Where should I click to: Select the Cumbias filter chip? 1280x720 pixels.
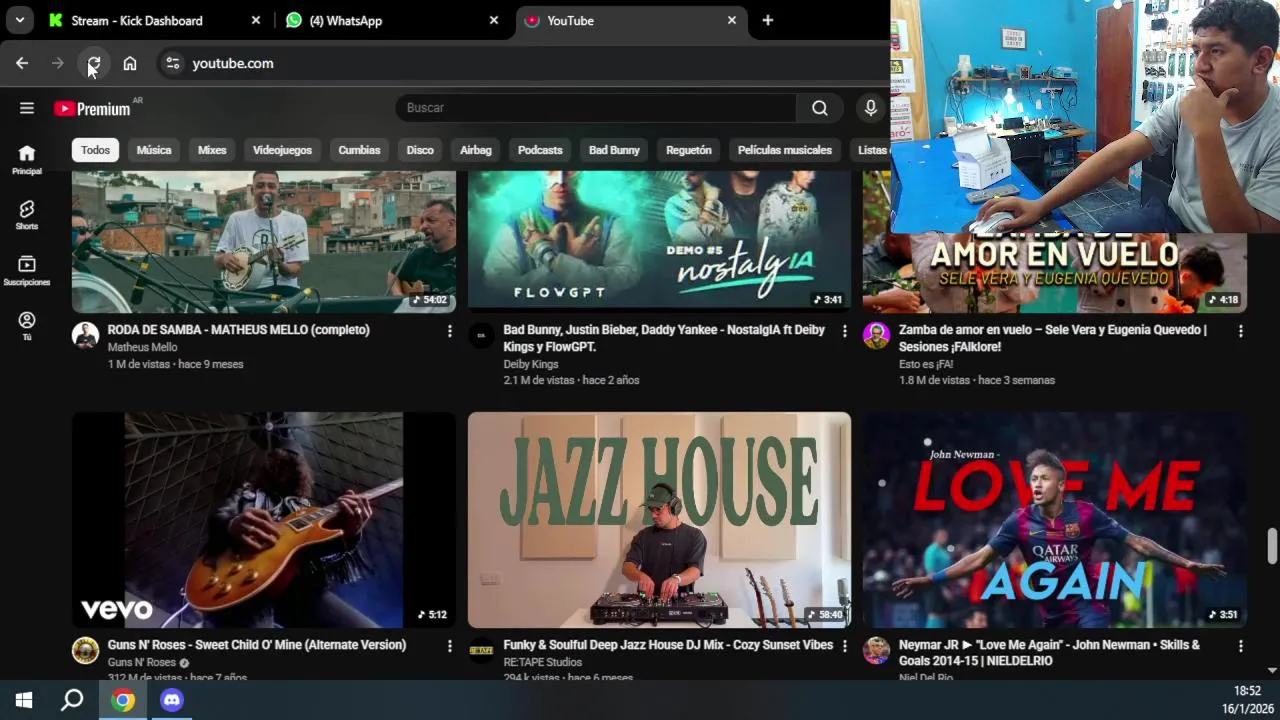point(359,150)
